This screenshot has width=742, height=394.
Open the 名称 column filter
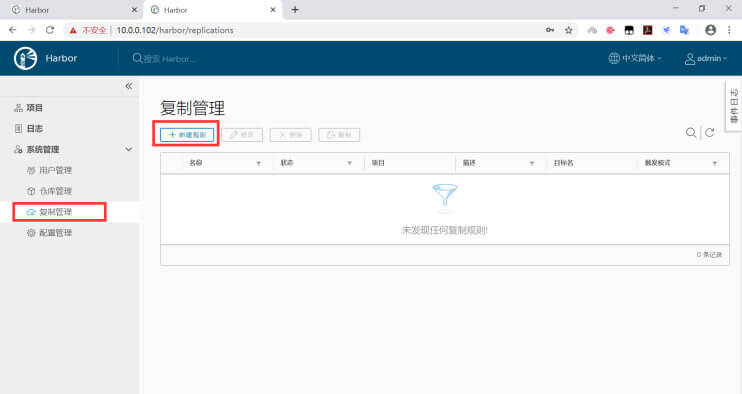coord(258,164)
